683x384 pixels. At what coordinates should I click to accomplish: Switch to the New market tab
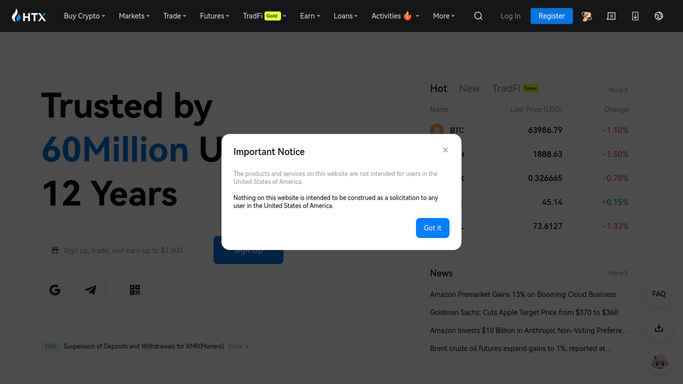tap(469, 88)
